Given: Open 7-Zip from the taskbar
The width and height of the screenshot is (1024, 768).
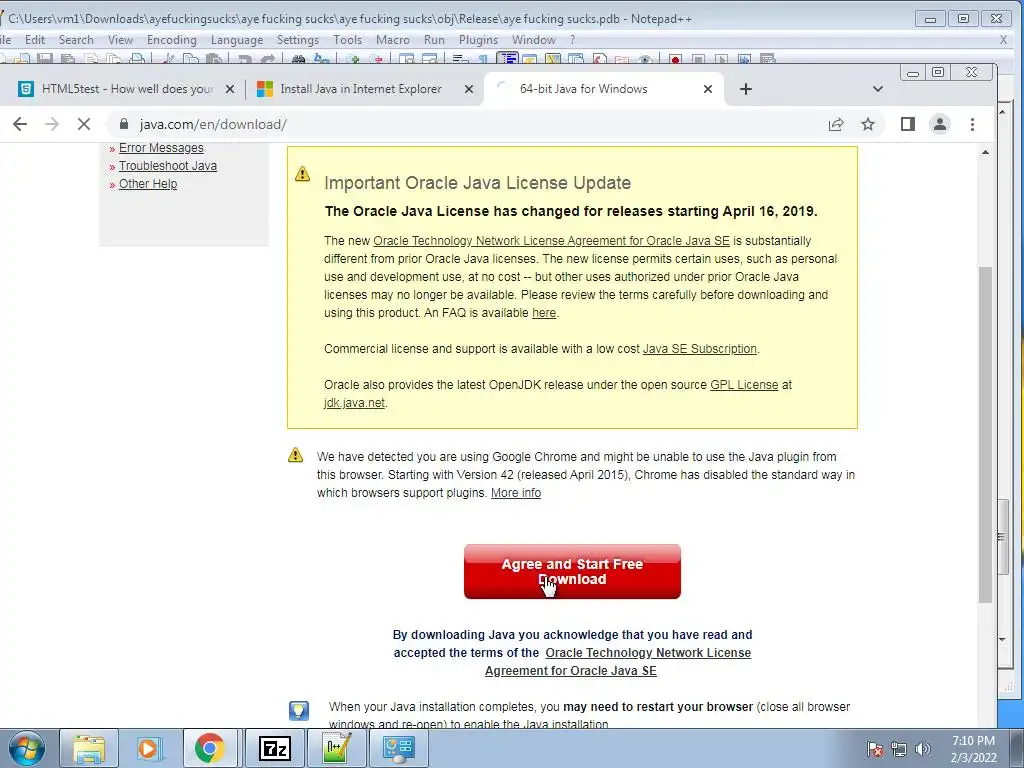Looking at the screenshot, I should (x=274, y=748).
